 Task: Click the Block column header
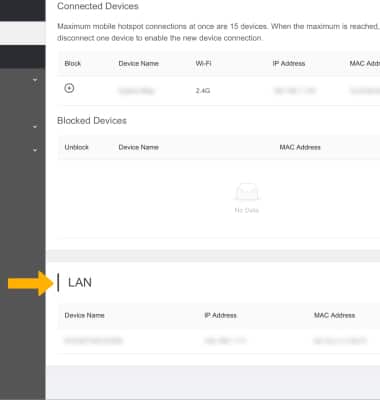click(x=73, y=63)
